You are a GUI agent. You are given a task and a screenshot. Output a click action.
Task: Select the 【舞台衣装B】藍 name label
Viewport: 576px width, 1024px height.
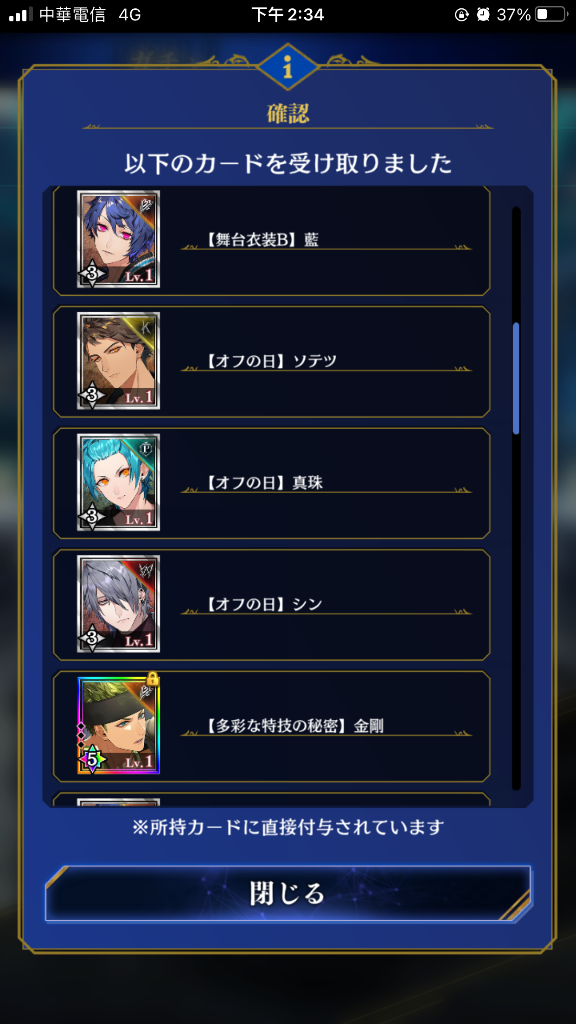[261, 240]
